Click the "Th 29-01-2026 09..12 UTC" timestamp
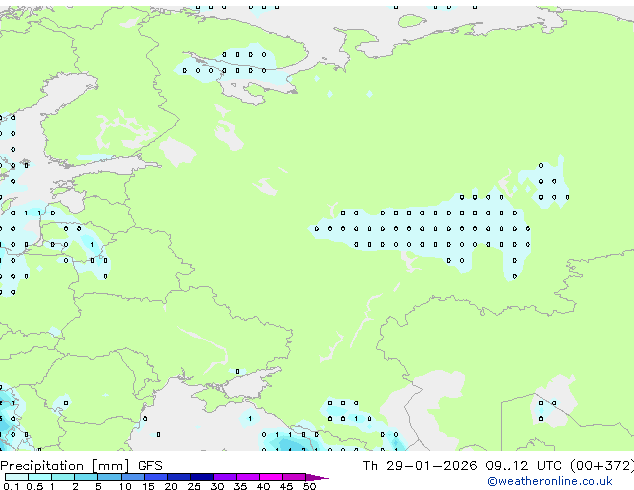 point(464,466)
